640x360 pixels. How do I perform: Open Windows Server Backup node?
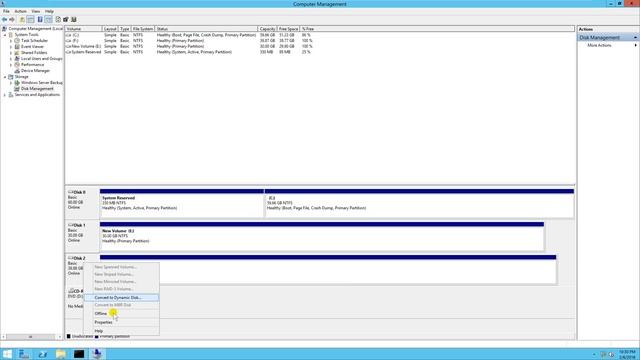(x=42, y=82)
